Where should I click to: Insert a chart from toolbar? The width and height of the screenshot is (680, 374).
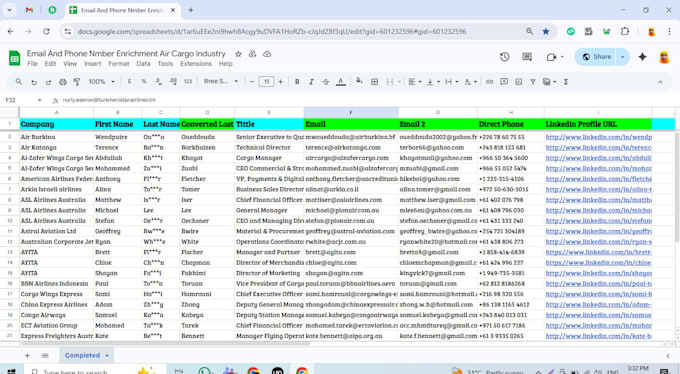tap(518, 82)
